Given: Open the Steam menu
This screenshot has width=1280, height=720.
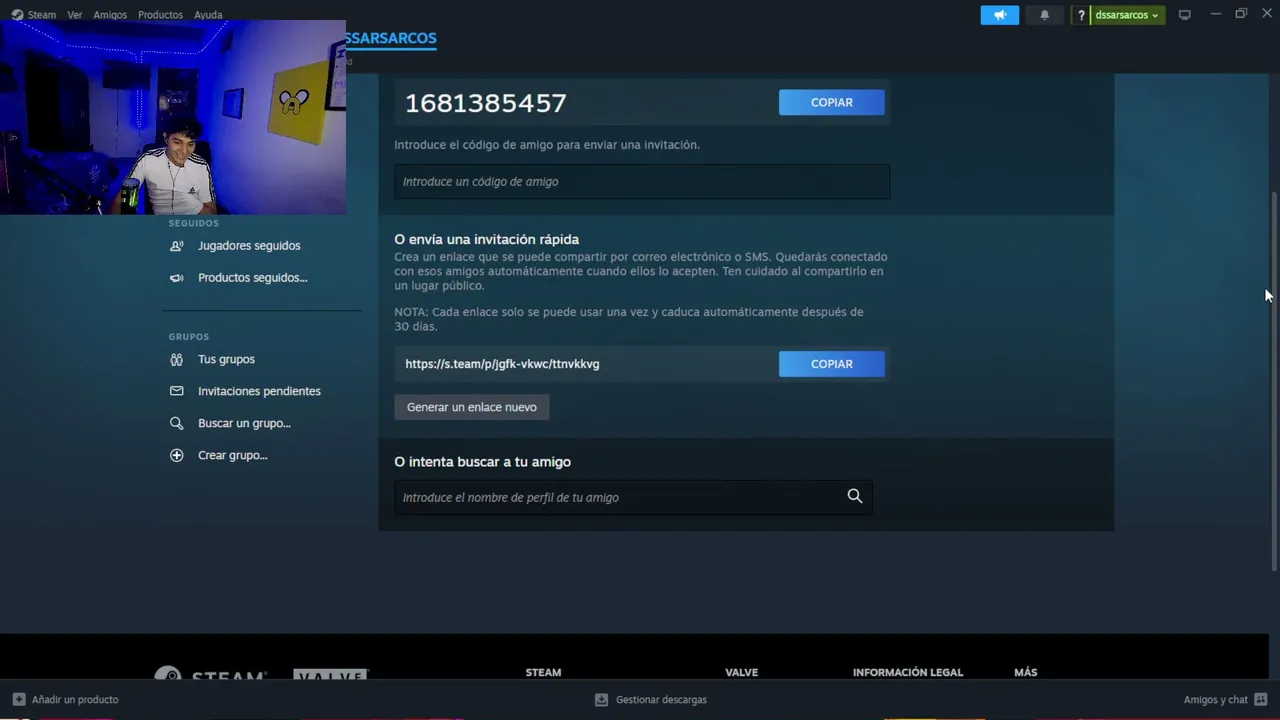Looking at the screenshot, I should click(x=33, y=15).
